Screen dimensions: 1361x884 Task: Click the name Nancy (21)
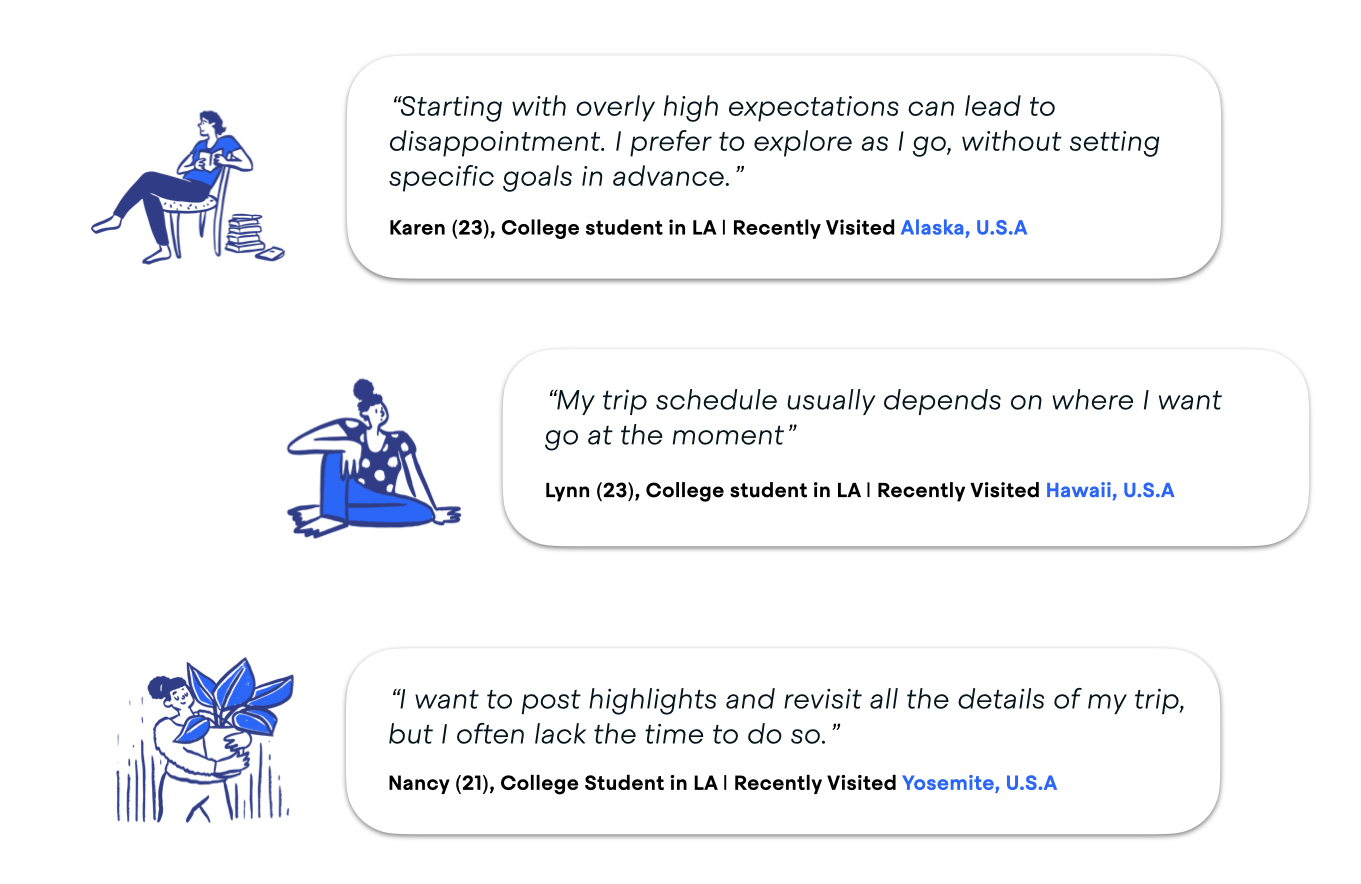pyautogui.click(x=441, y=783)
